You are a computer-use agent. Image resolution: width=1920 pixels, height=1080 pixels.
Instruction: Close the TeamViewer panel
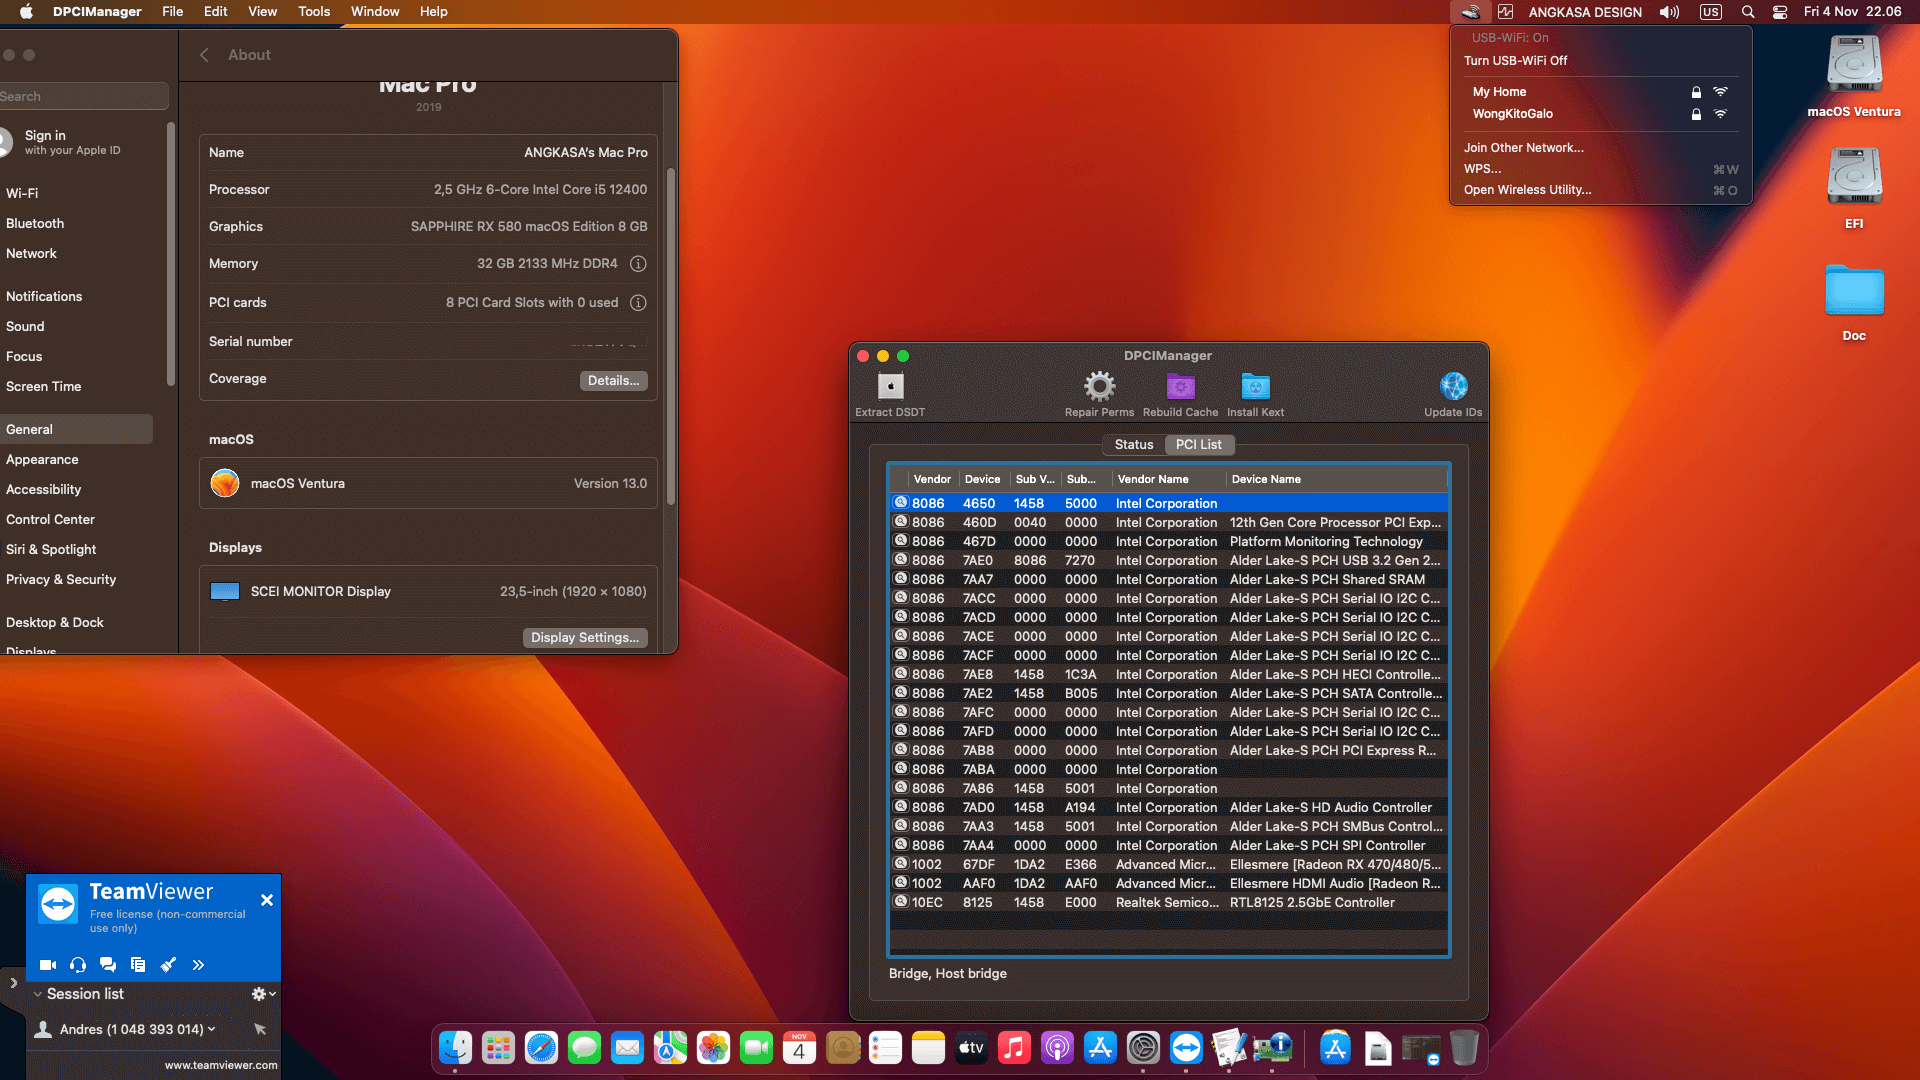point(267,900)
